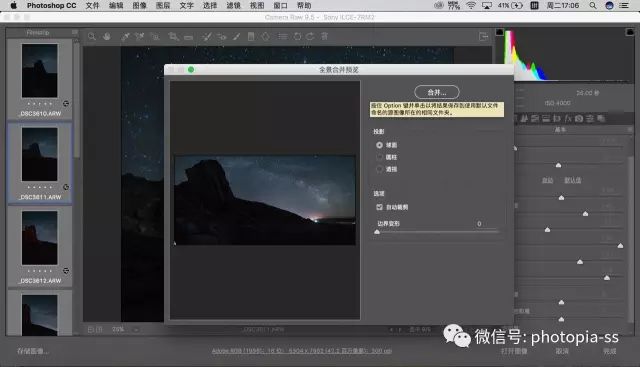Rotate image clockwise
This screenshot has width=640, height=367.
point(310,36)
